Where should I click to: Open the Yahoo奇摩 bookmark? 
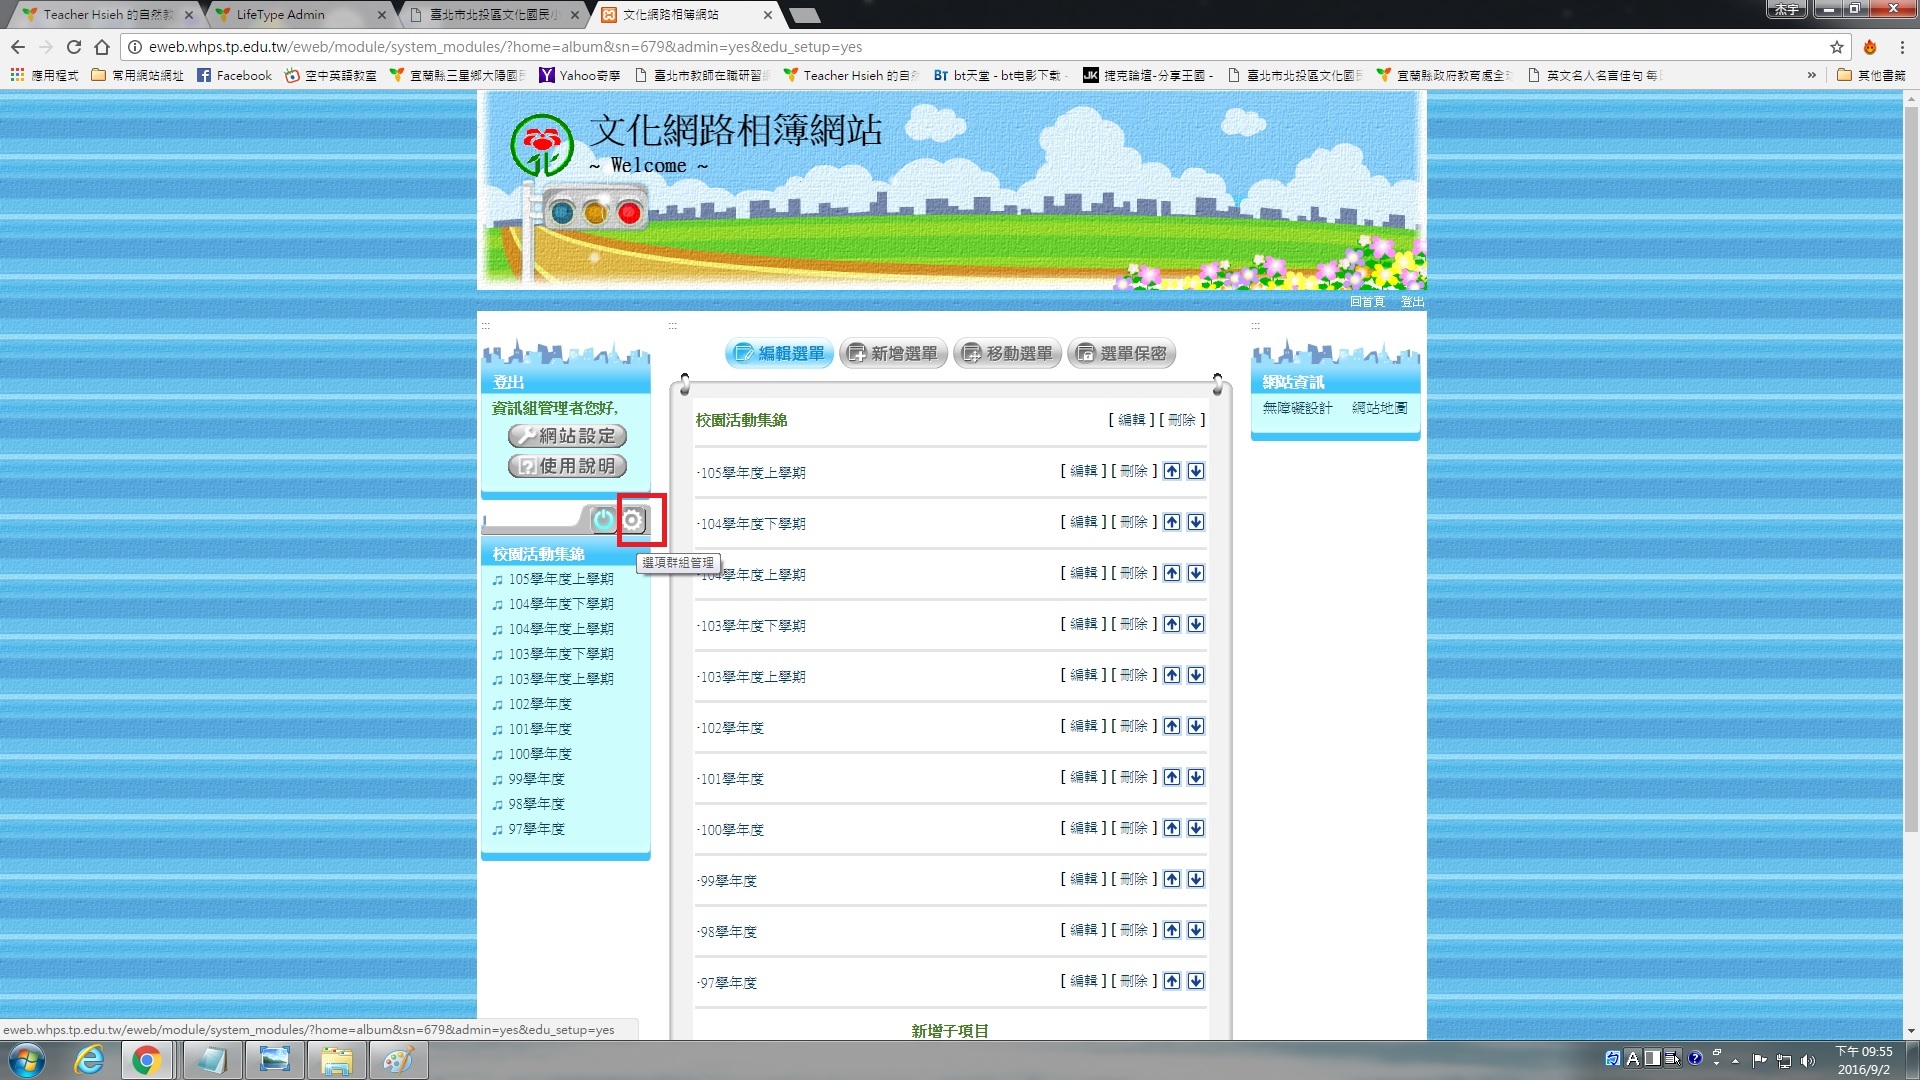(579, 75)
